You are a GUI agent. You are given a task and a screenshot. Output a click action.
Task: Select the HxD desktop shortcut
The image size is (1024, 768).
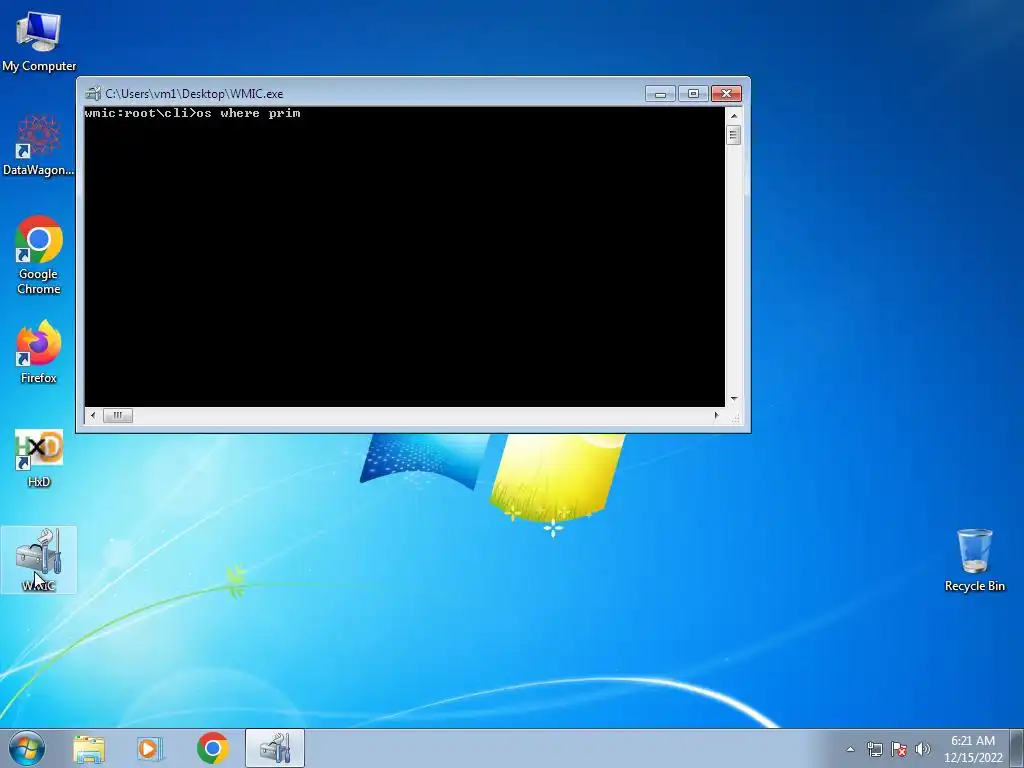pyautogui.click(x=39, y=458)
